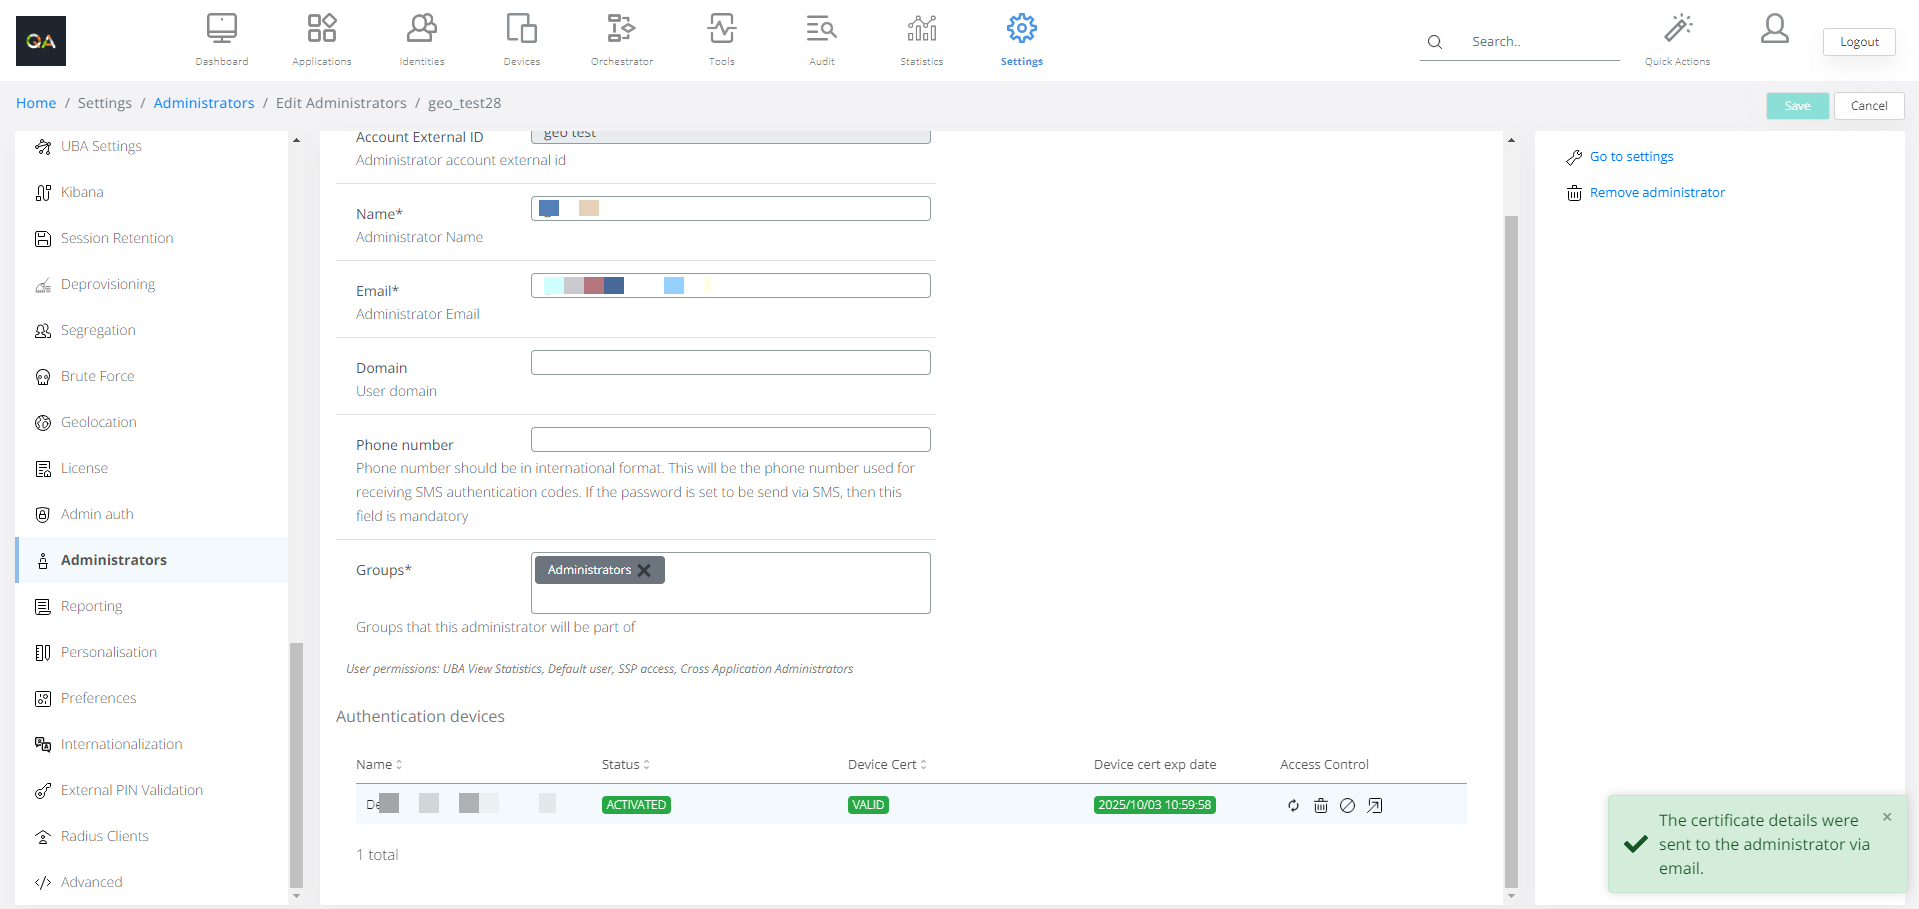This screenshot has height=909, width=1919.
Task: Remove the Administrators group tag
Action: [x=645, y=570]
